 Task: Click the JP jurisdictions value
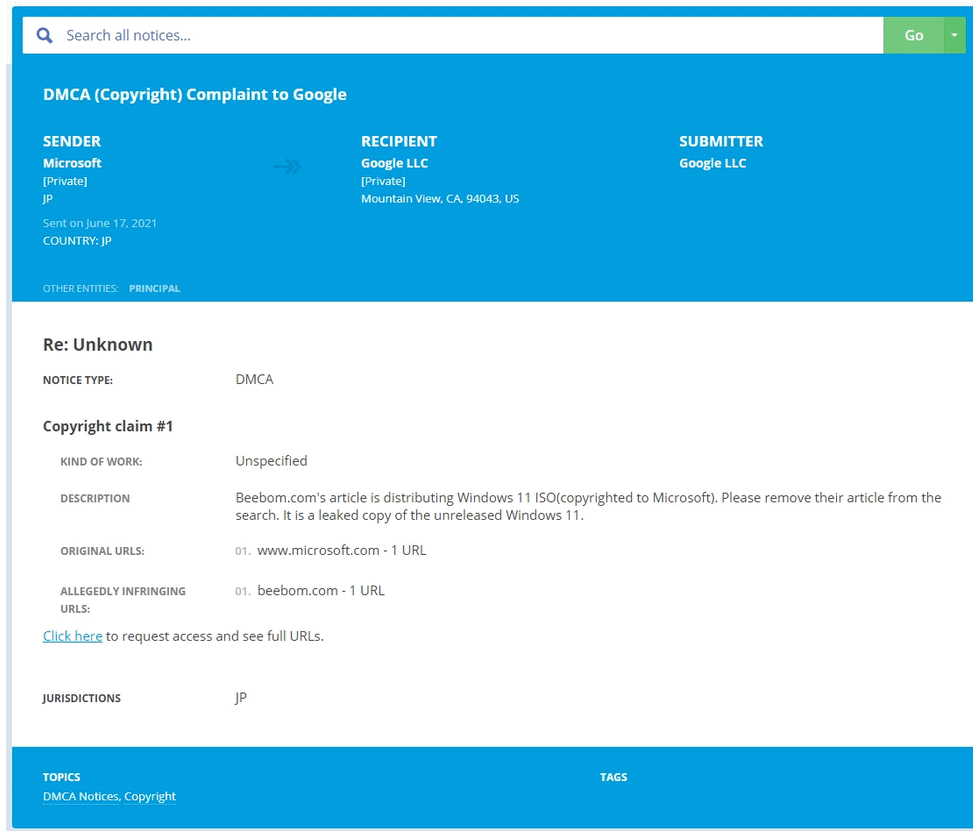(241, 697)
